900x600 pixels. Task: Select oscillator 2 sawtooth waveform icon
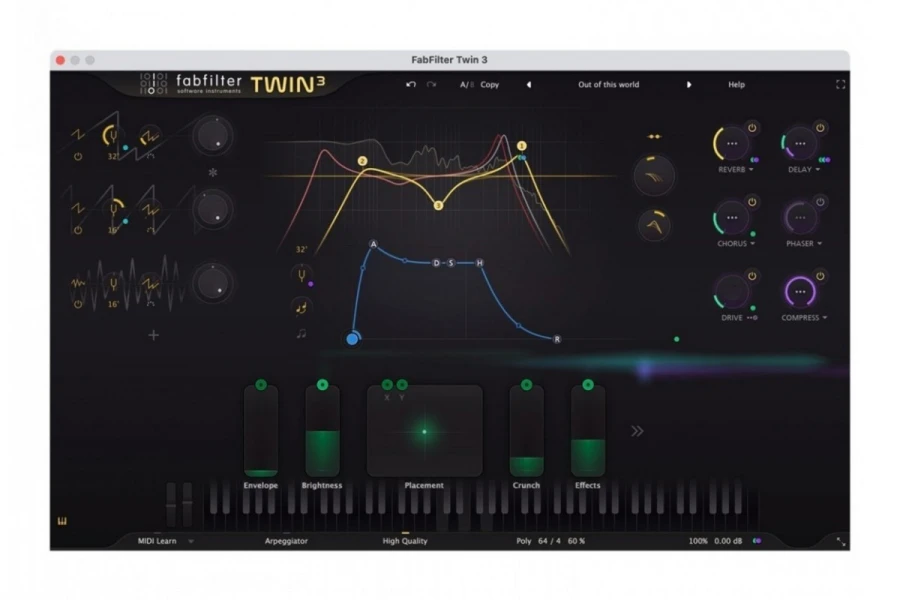[77, 209]
